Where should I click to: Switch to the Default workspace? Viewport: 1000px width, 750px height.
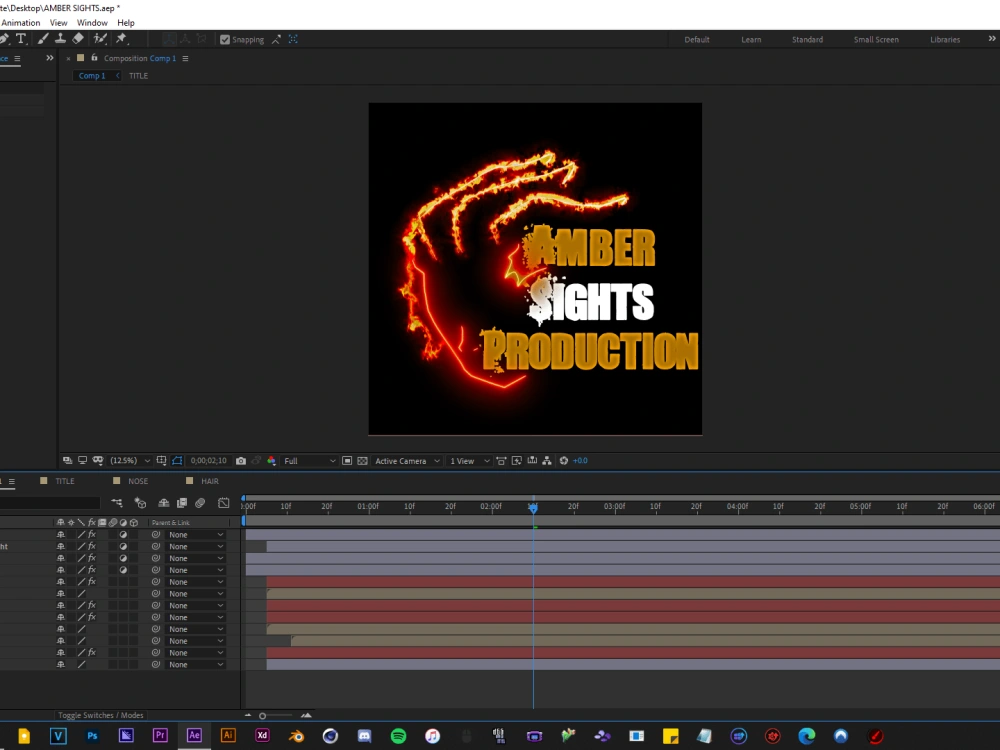(697, 40)
